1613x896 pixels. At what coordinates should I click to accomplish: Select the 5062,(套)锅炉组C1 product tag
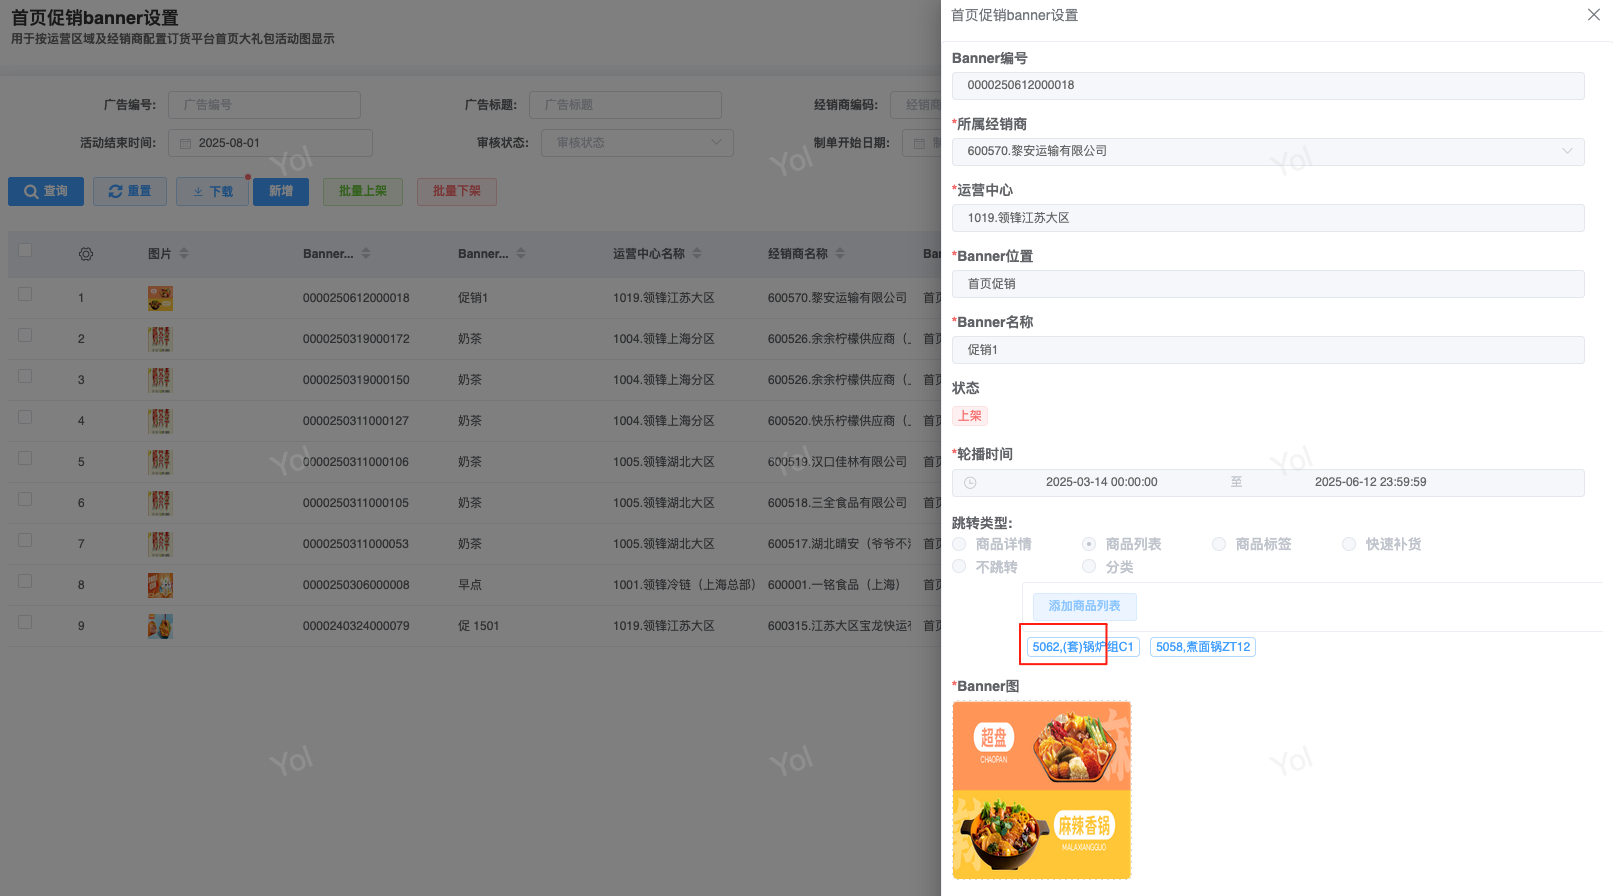[x=1083, y=647]
